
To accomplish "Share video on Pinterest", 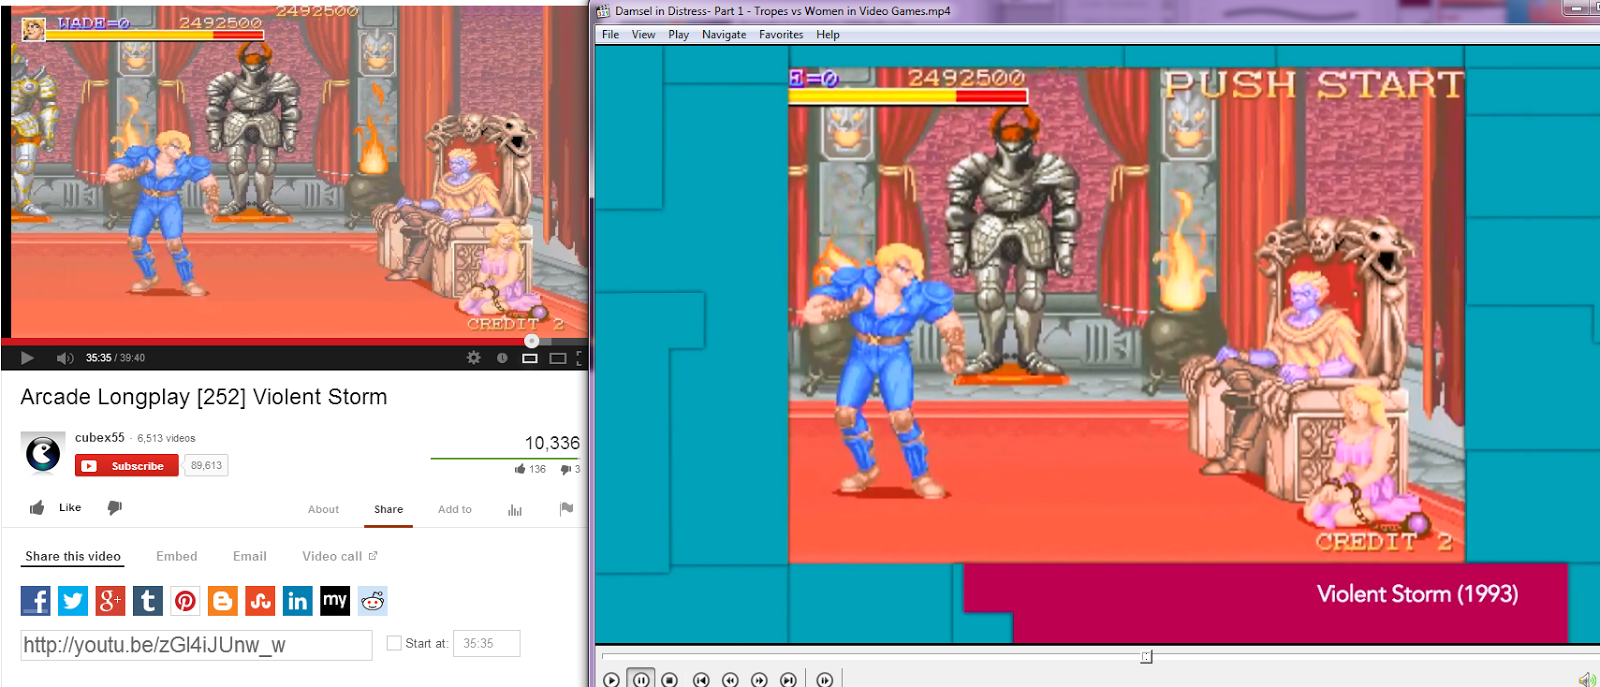I will [185, 601].
